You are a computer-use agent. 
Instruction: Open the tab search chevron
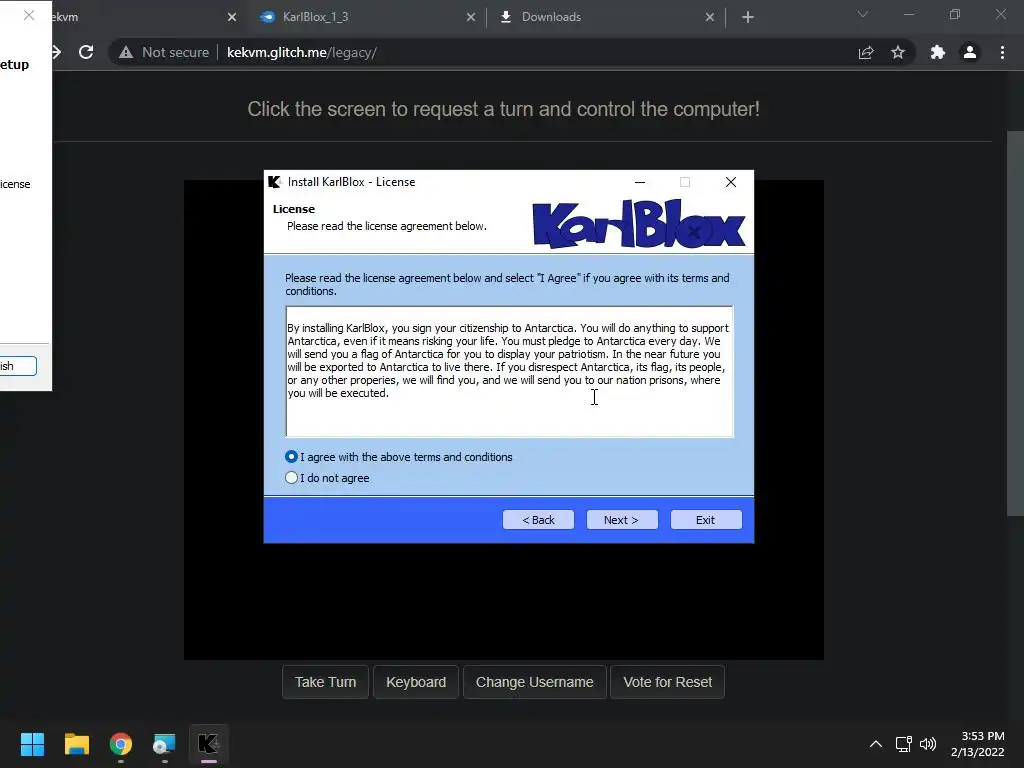[863, 14]
